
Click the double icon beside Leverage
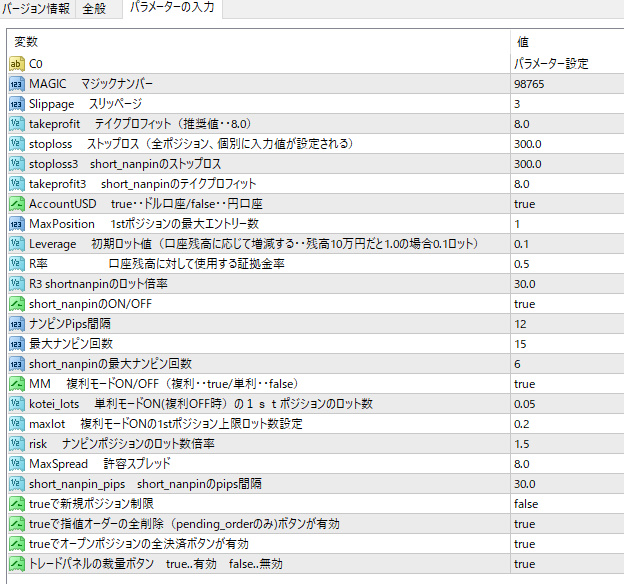click(x=17, y=244)
